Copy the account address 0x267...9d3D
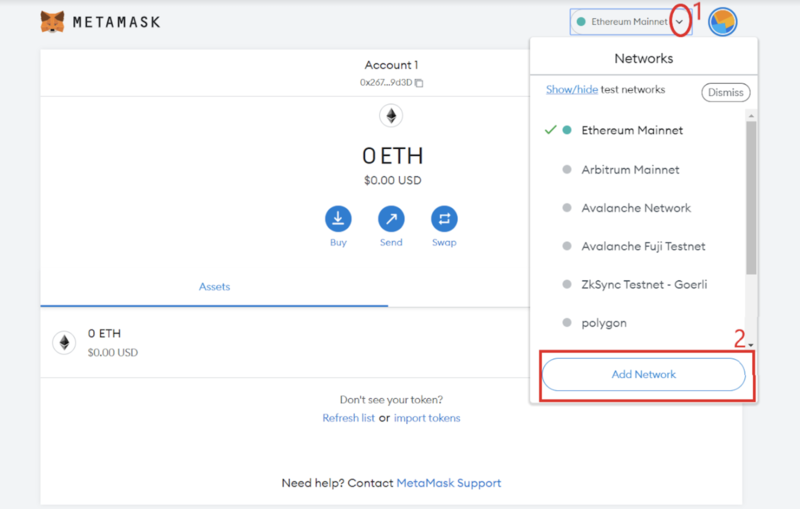800x509 pixels. (419, 83)
